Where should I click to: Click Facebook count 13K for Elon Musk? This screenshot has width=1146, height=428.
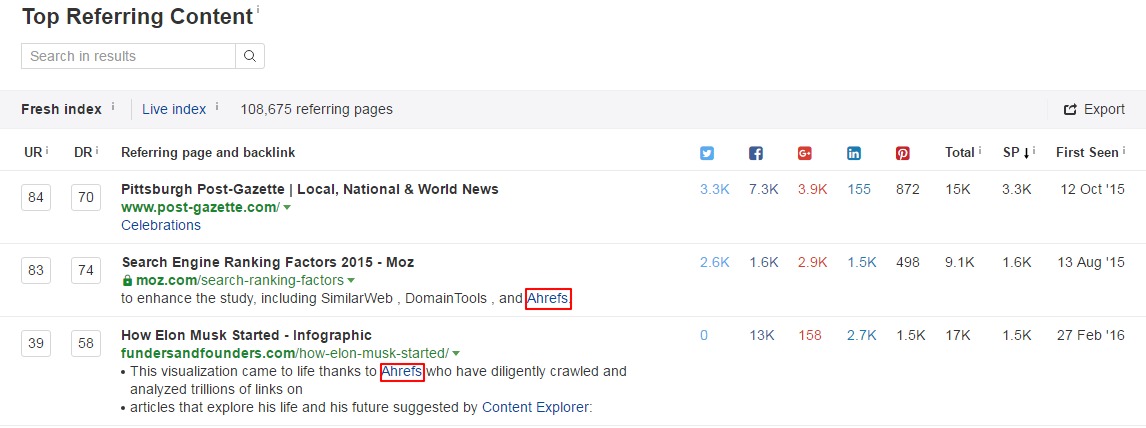coord(762,335)
